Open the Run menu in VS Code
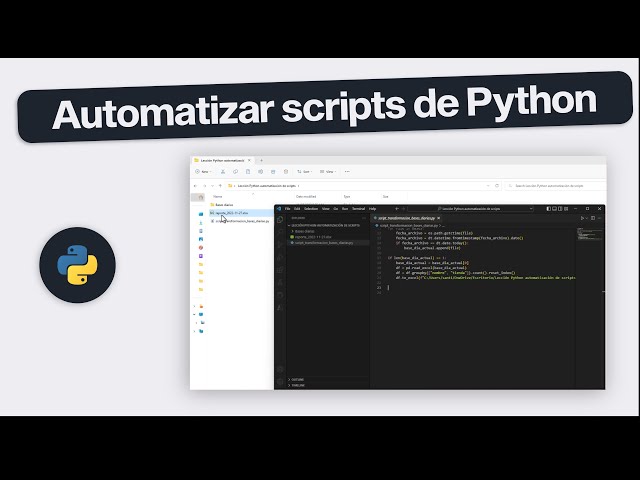This screenshot has width=640, height=480. click(x=345, y=209)
